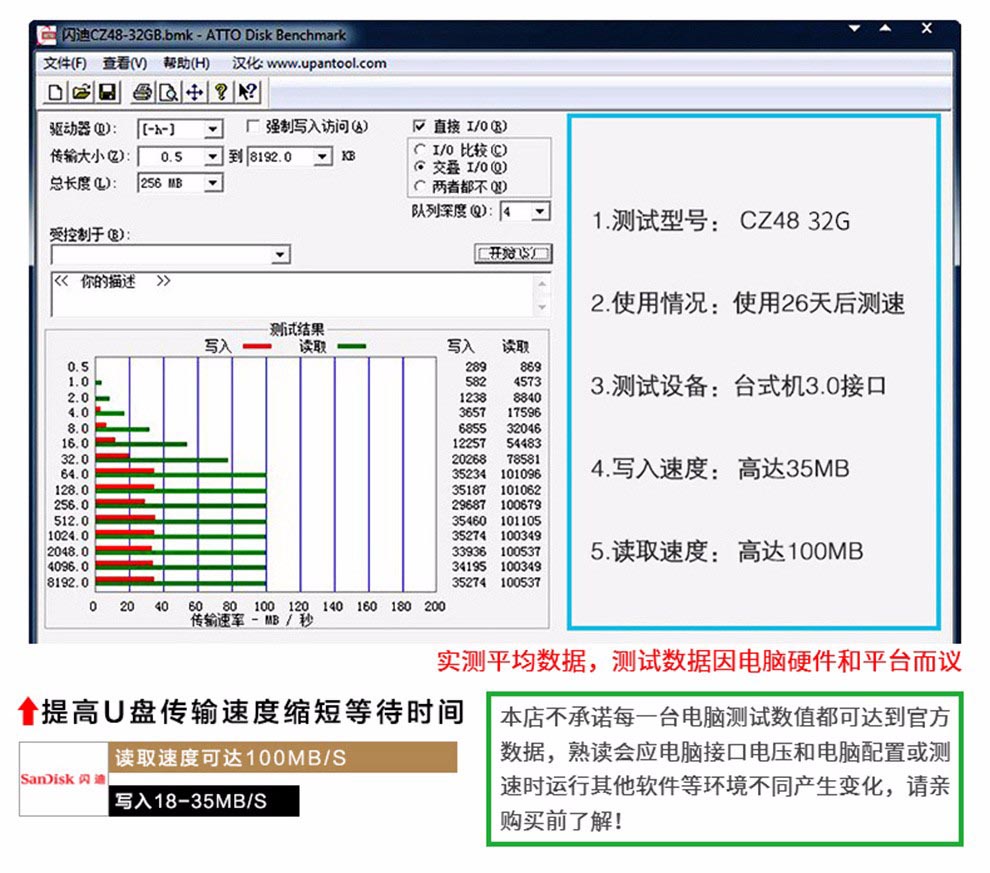The width and height of the screenshot is (990, 873).
Task: Click the four-arrow move toolbar icon
Action: [194, 92]
